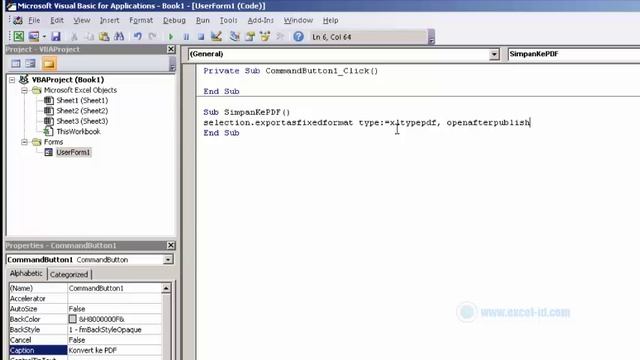Open the Tools menu
The height and width of the screenshot is (360, 640).
[228, 20]
